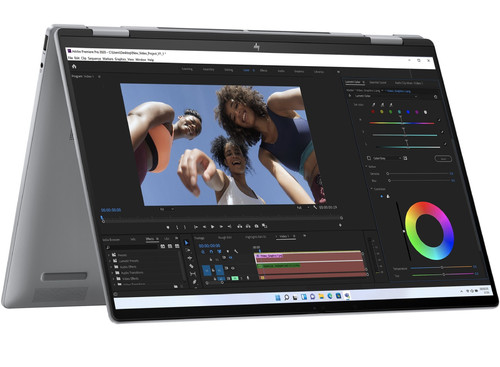
Task: Expand the Audio Transitions folder
Action: click(112, 273)
